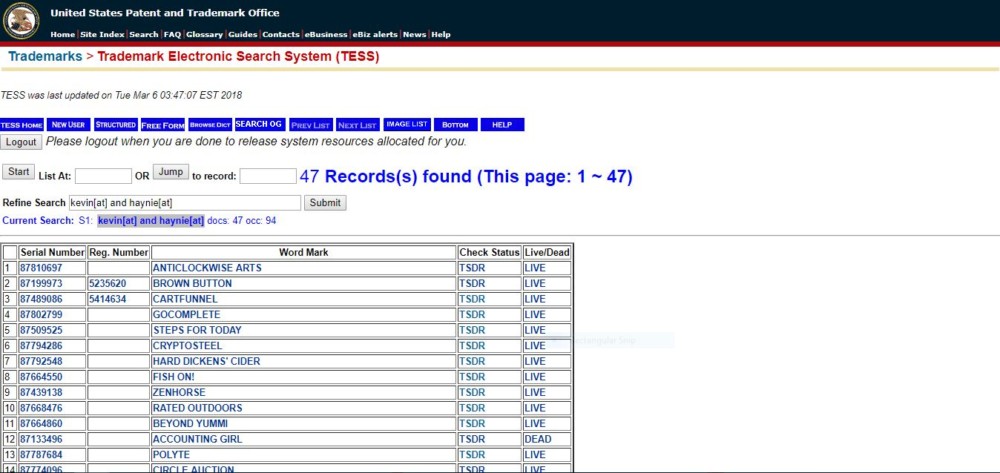
Task: Open the Search OG button
Action: point(259,125)
